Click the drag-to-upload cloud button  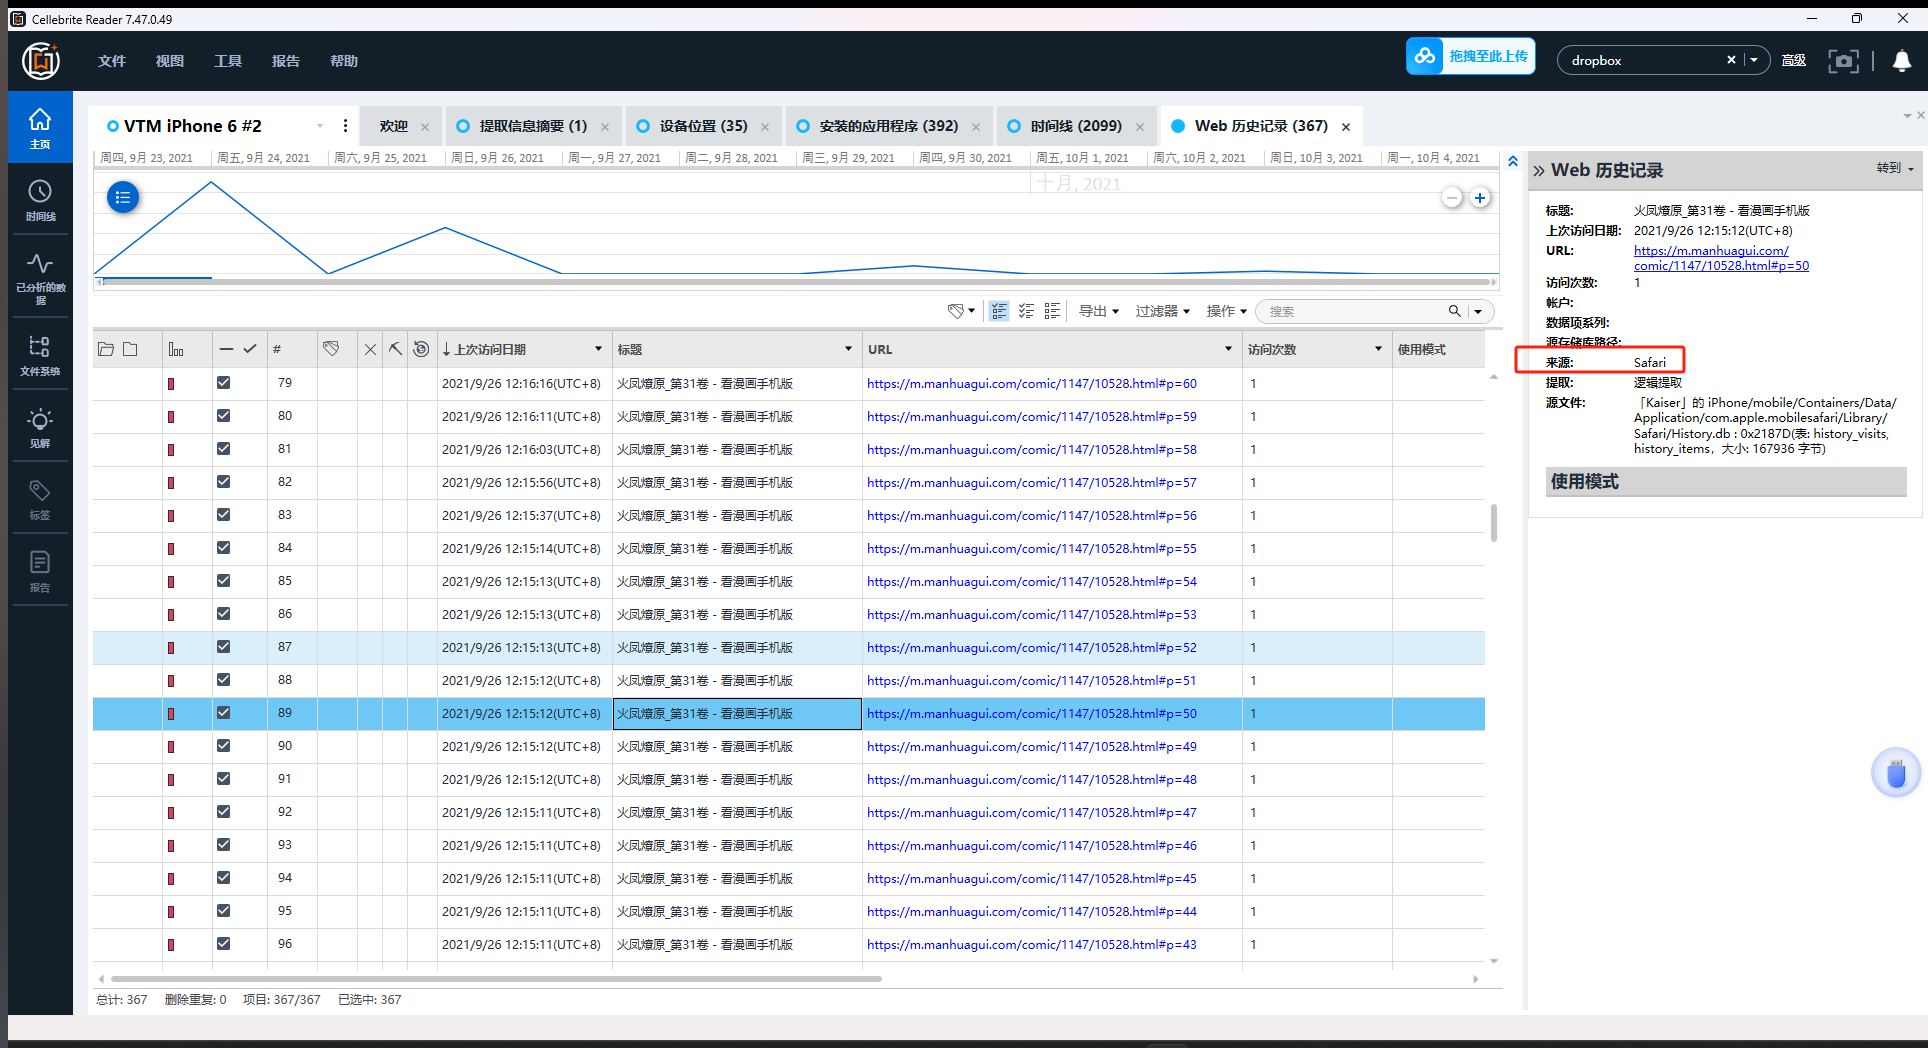click(x=1470, y=57)
